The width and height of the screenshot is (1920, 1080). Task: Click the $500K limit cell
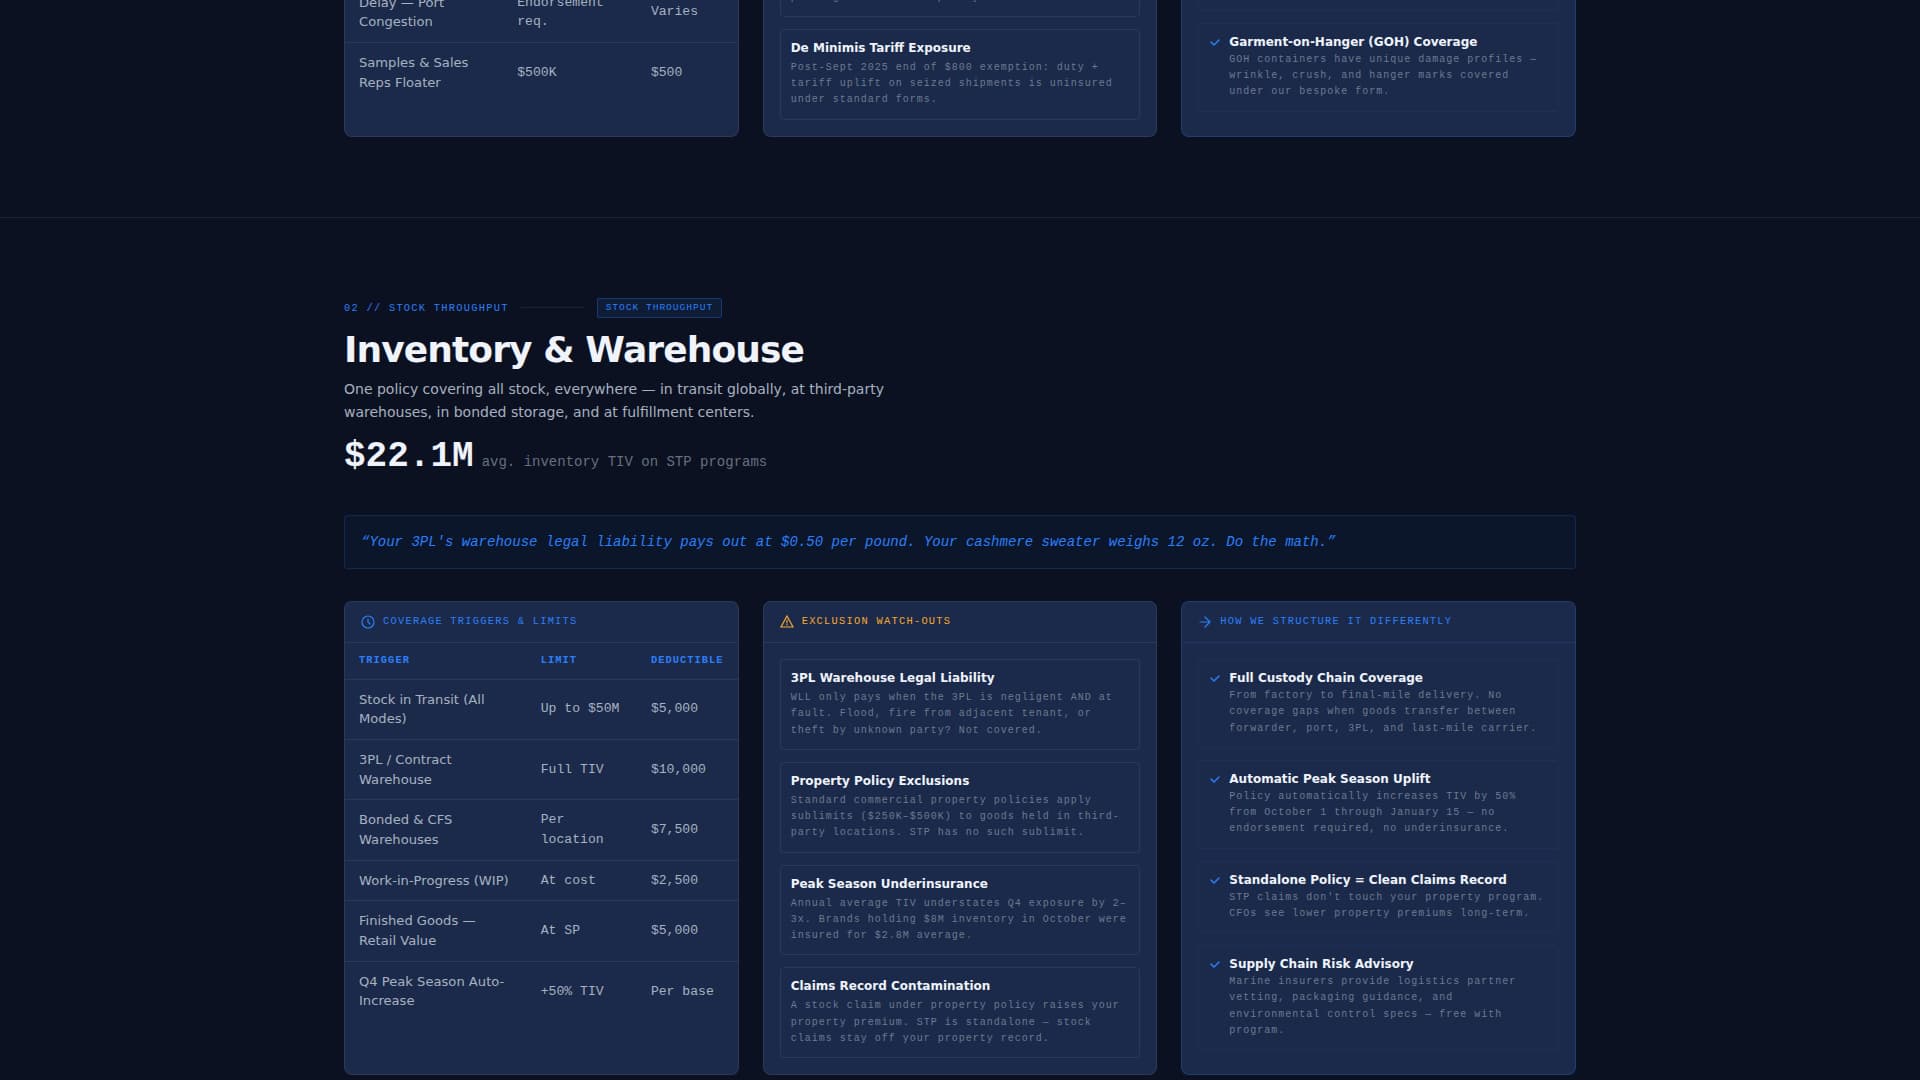(537, 72)
